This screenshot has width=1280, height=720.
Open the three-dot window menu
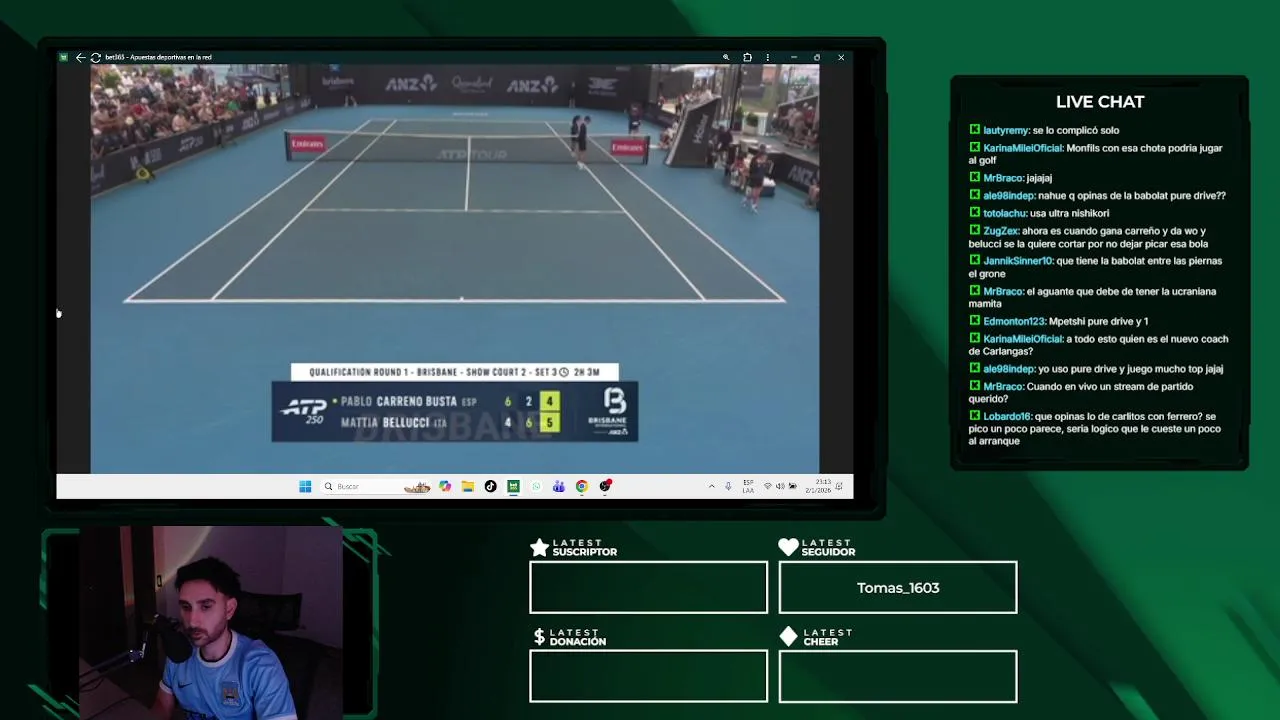click(x=767, y=57)
